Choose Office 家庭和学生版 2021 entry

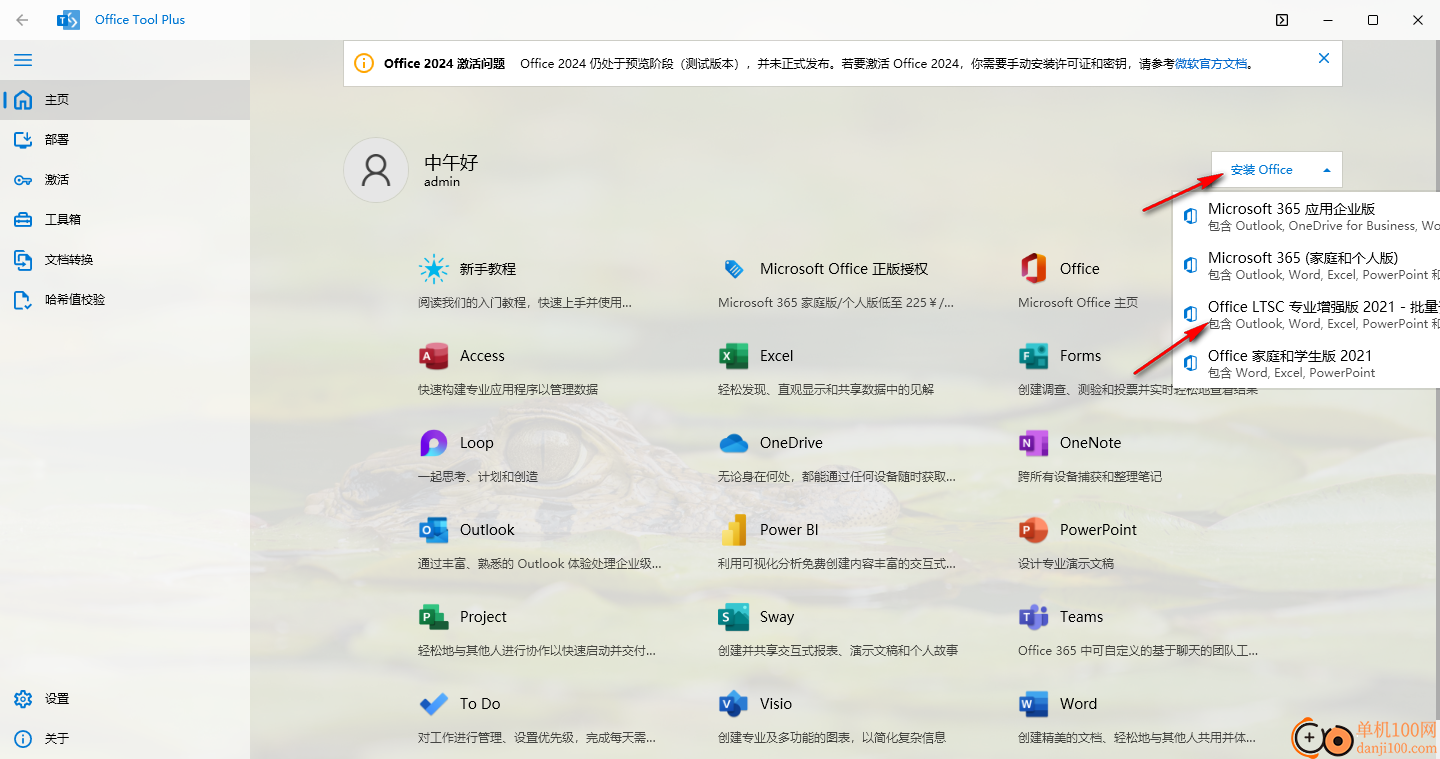(1306, 364)
